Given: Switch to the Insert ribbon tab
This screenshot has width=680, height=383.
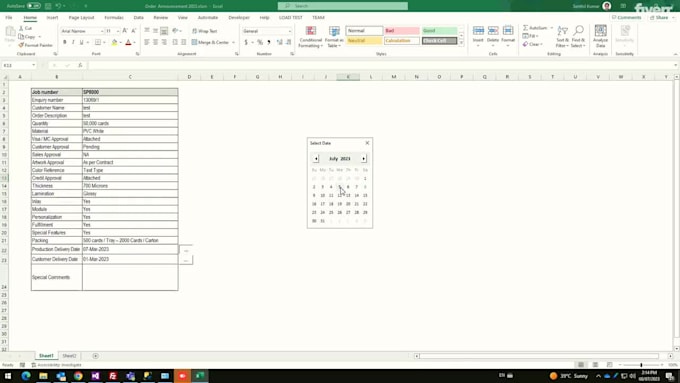Looking at the screenshot, I should coord(52,18).
